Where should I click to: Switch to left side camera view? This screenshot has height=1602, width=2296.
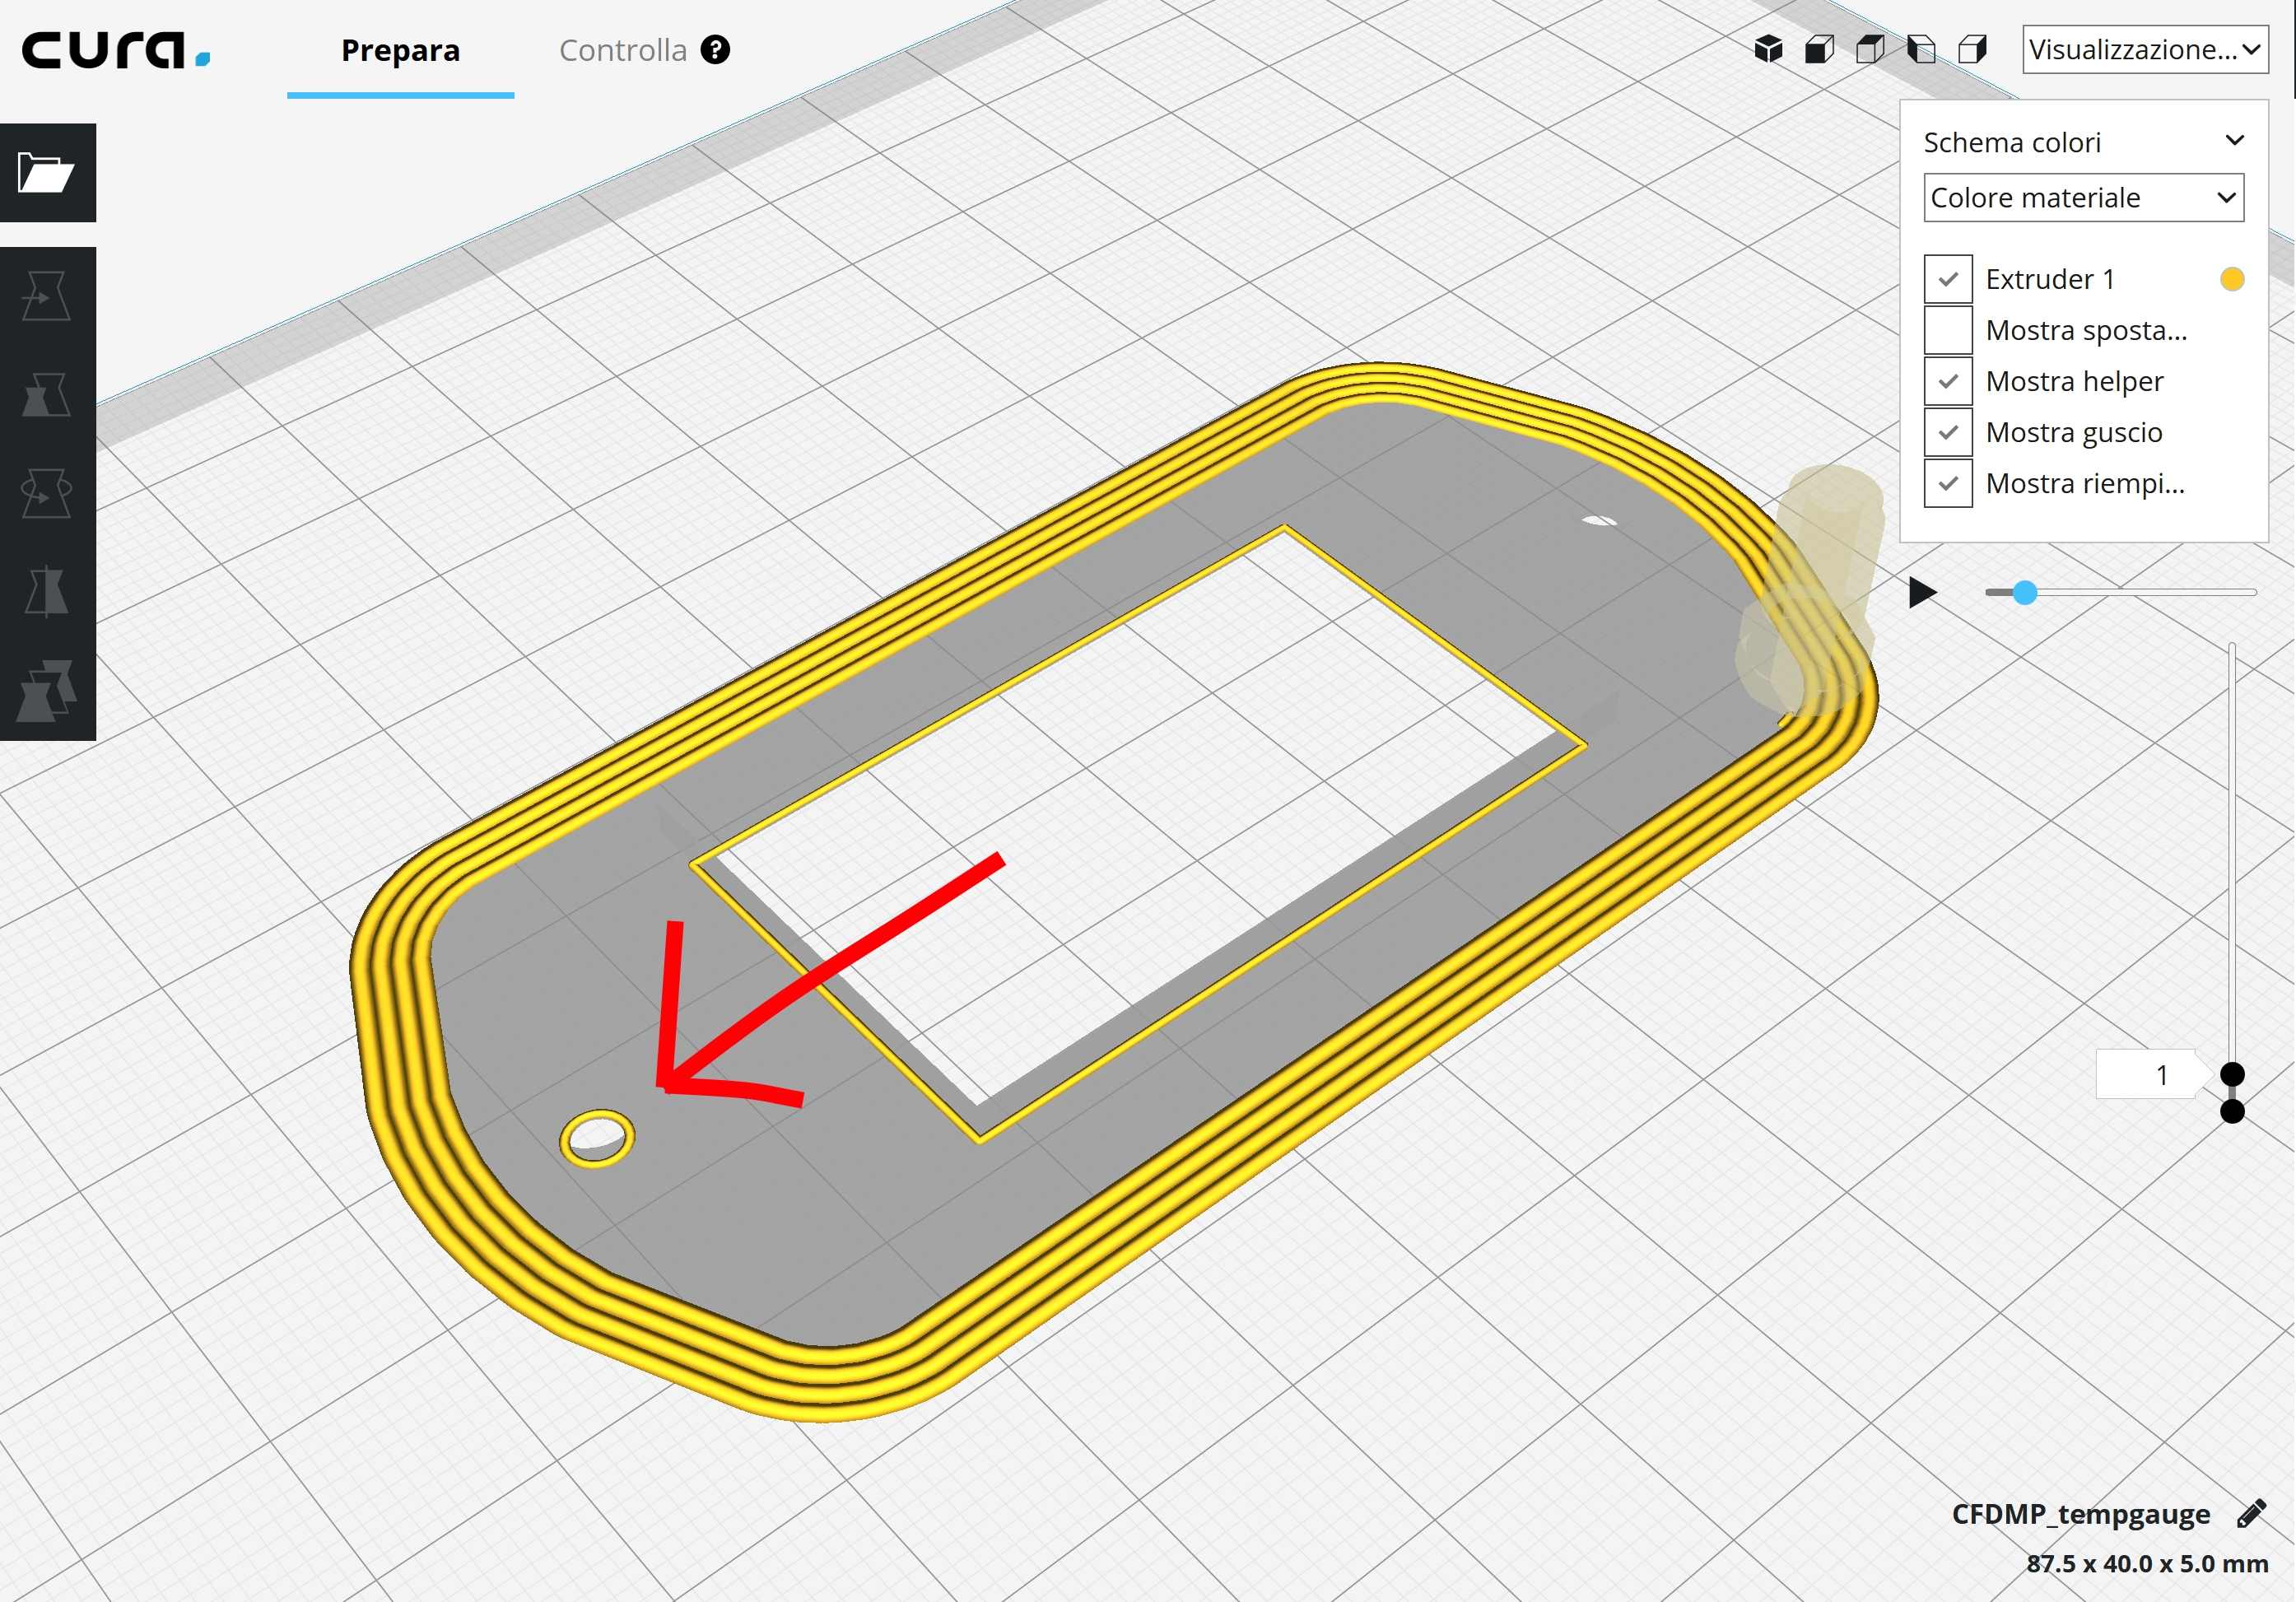tap(1921, 49)
